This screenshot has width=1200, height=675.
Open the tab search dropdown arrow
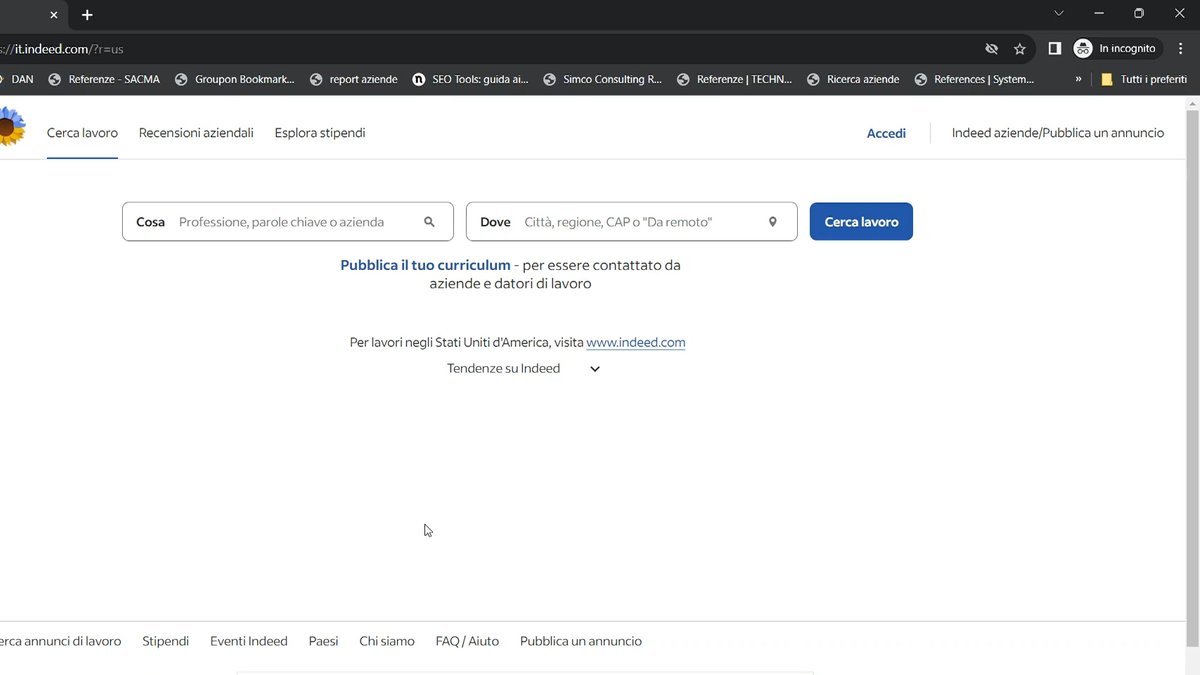(1059, 14)
